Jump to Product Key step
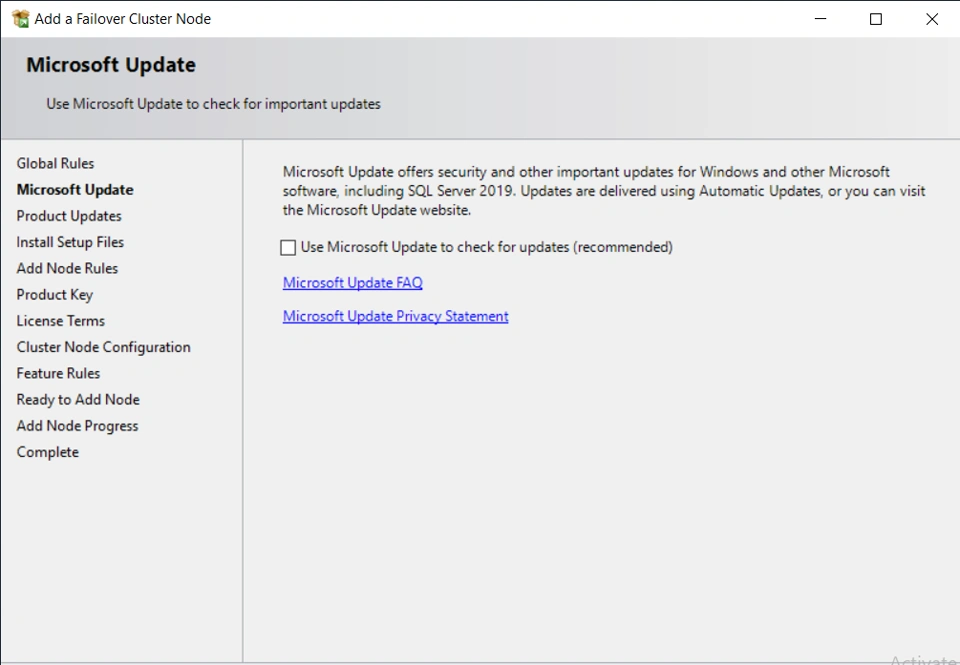 point(54,294)
